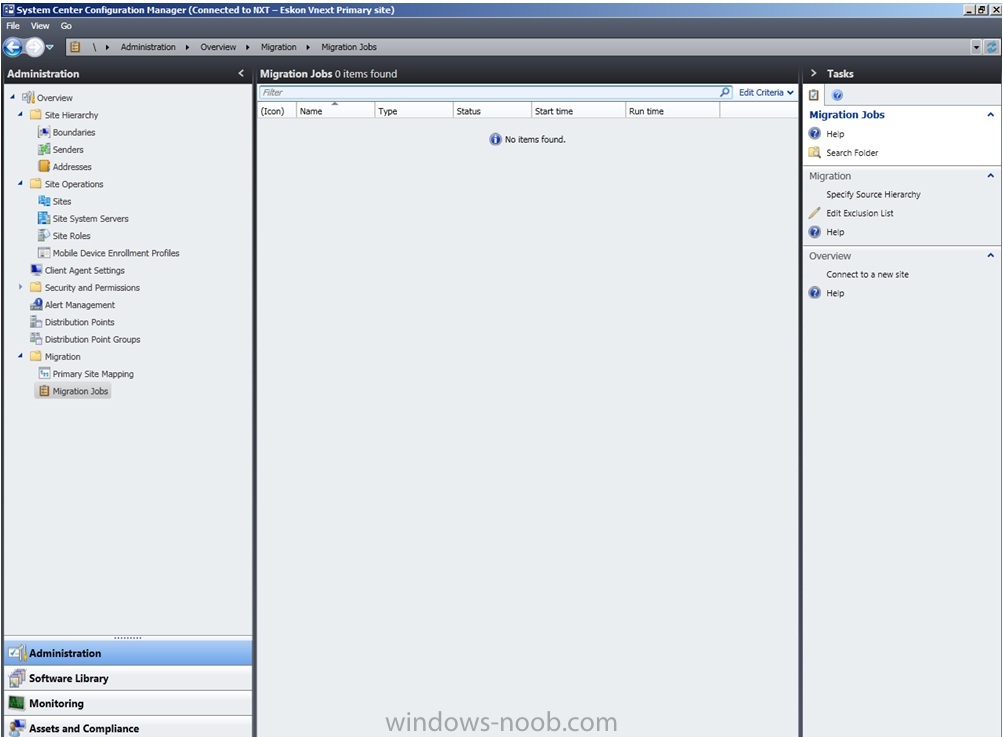The image size is (1003, 737).
Task: Click the Help tab icon in Tasks pane
Action: [837, 95]
